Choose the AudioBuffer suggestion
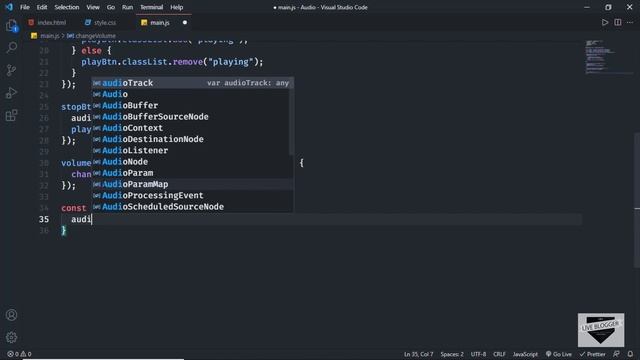Image resolution: width=640 pixels, height=360 pixels. [192, 105]
